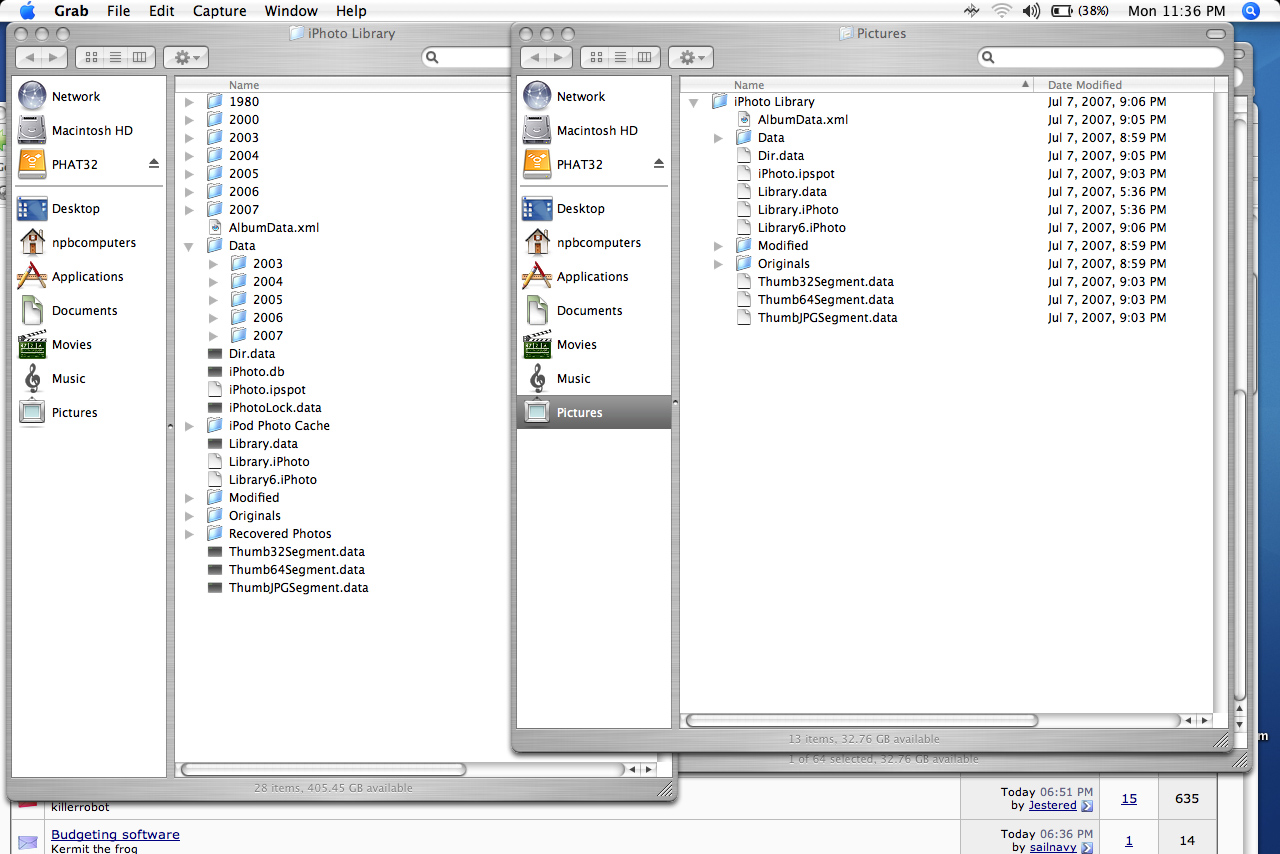The width and height of the screenshot is (1280, 854).
Task: Switch Pictures window to column view
Action: point(644,57)
